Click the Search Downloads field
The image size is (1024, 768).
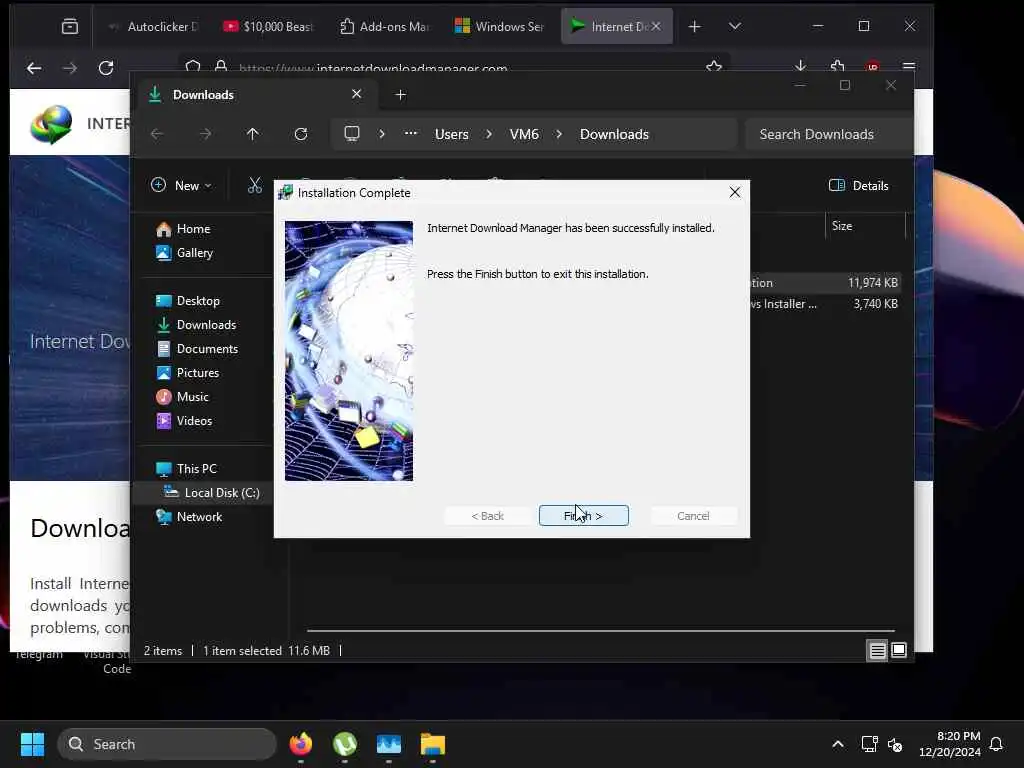coord(828,134)
